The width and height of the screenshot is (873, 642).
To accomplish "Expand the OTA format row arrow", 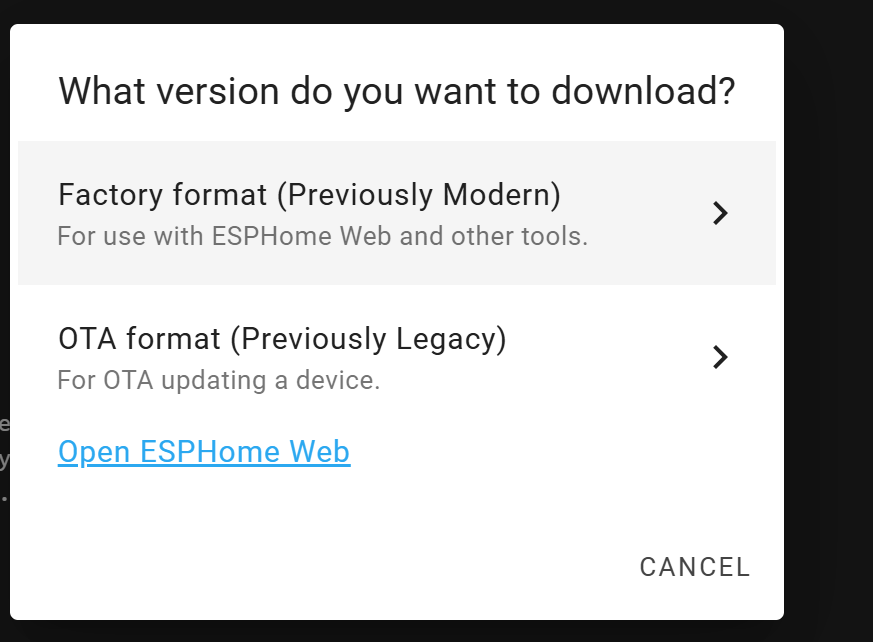I will point(720,357).
